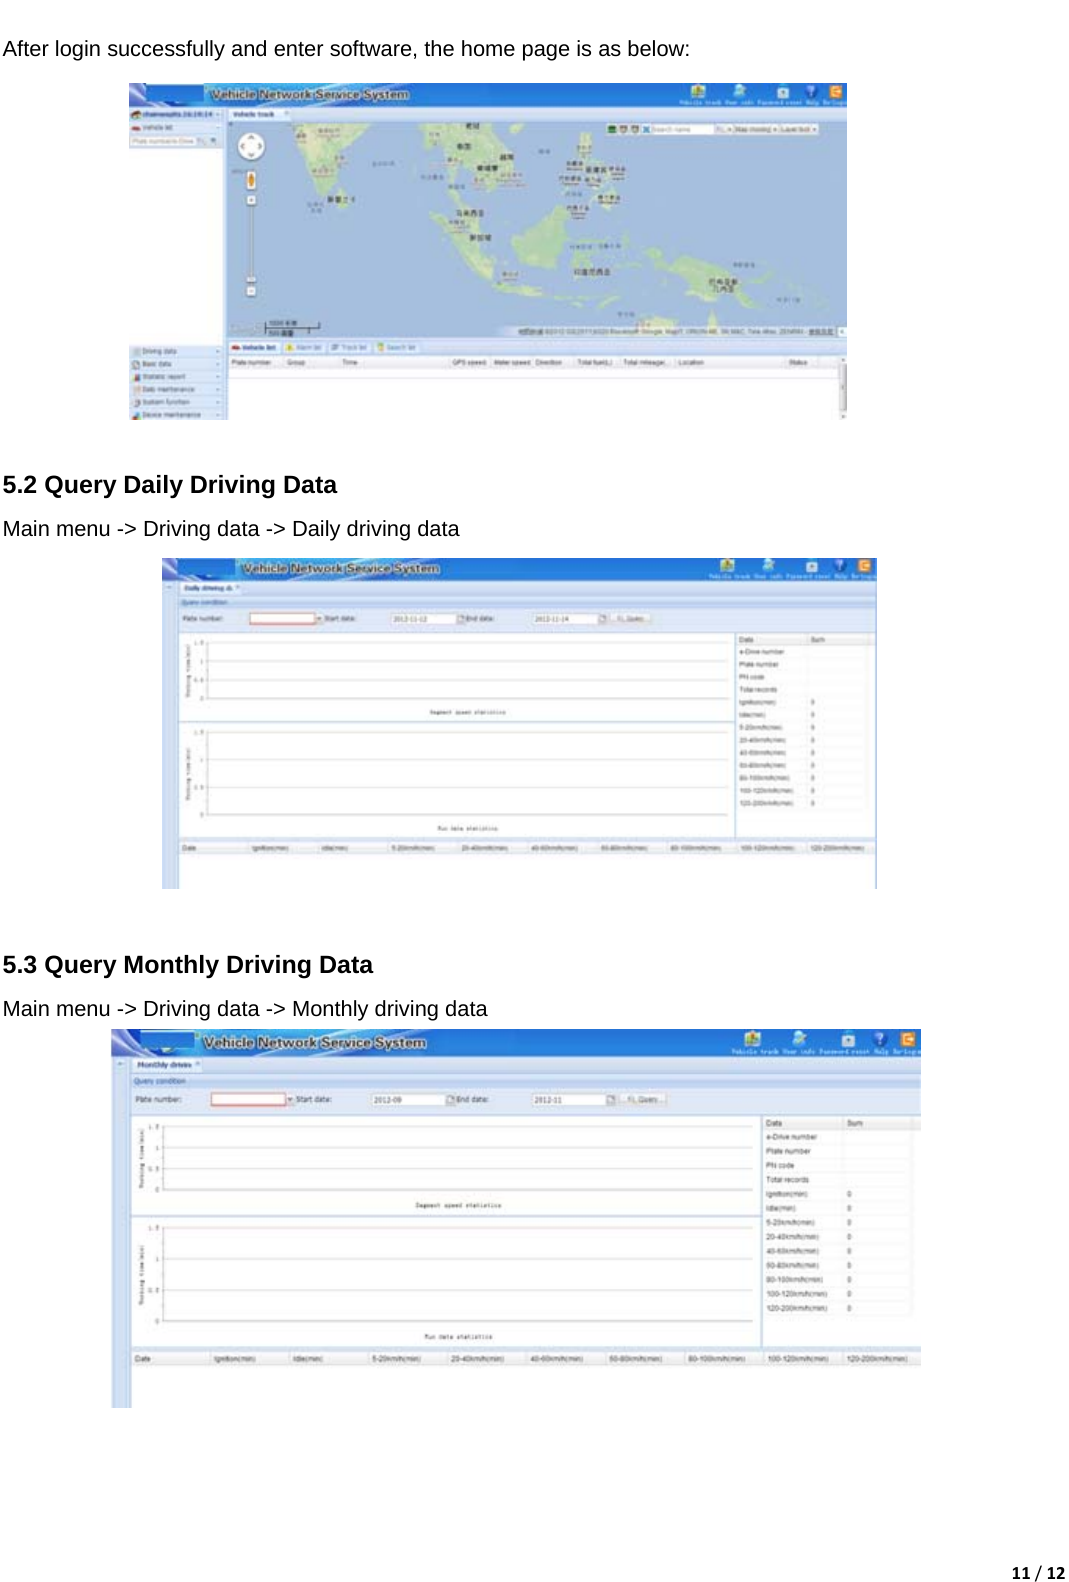Viewport: 1069px width, 1582px height.
Task: Zoom in with the map plus button
Action: (251, 200)
